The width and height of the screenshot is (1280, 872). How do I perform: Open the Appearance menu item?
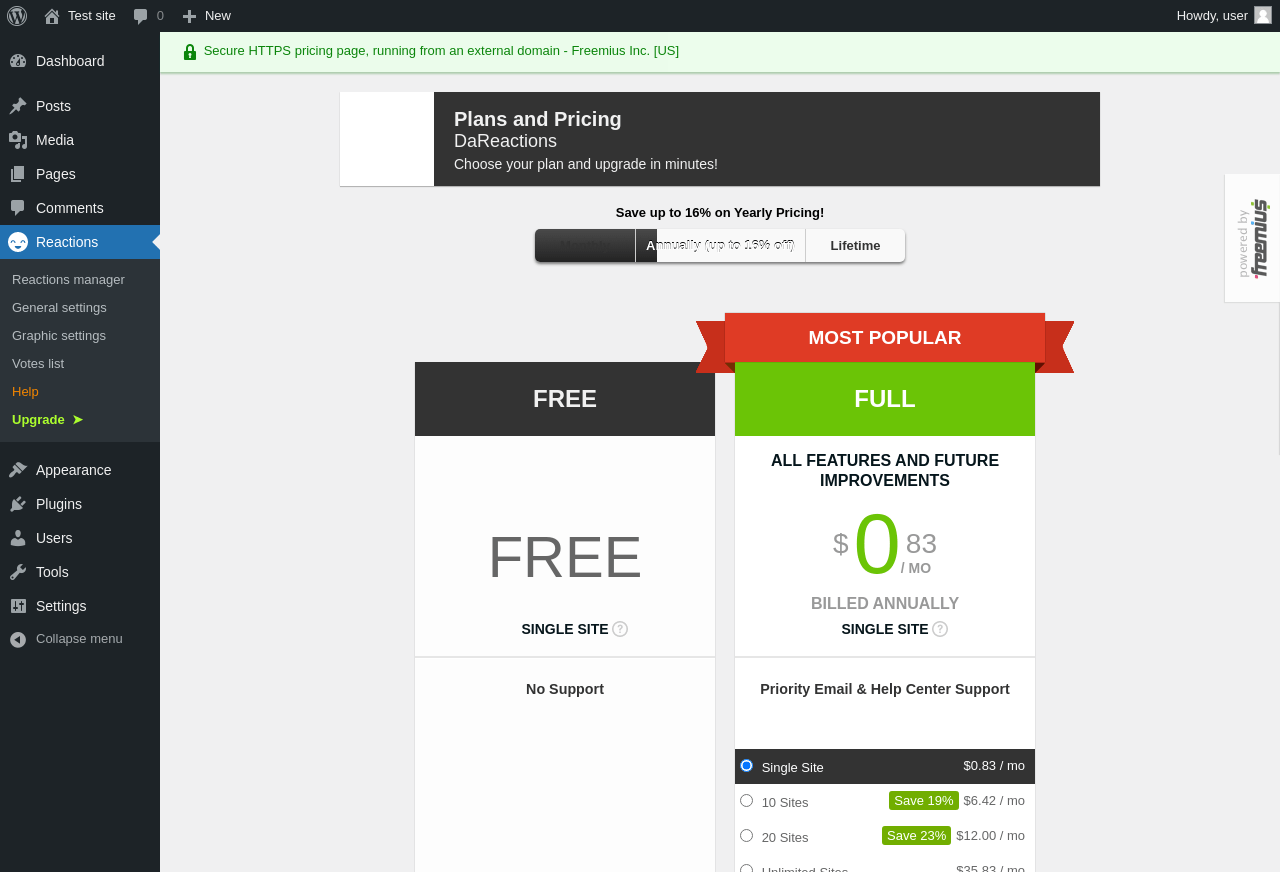point(80,470)
